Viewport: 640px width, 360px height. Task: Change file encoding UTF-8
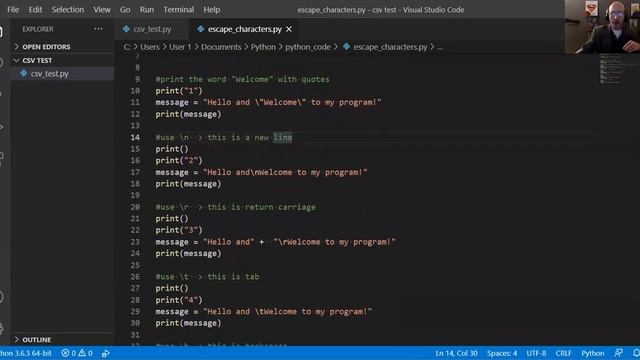[536, 353]
